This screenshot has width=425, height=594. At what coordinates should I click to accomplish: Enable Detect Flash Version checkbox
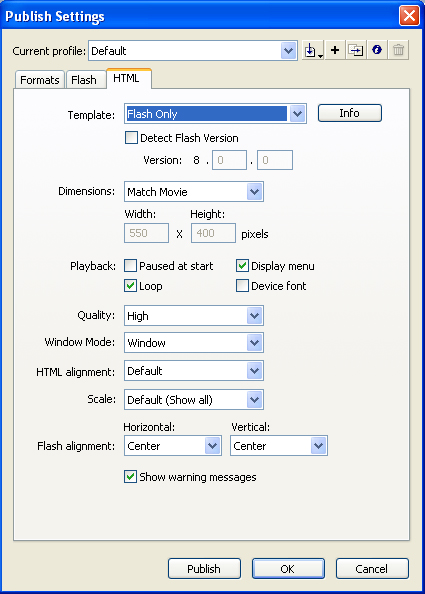131,138
